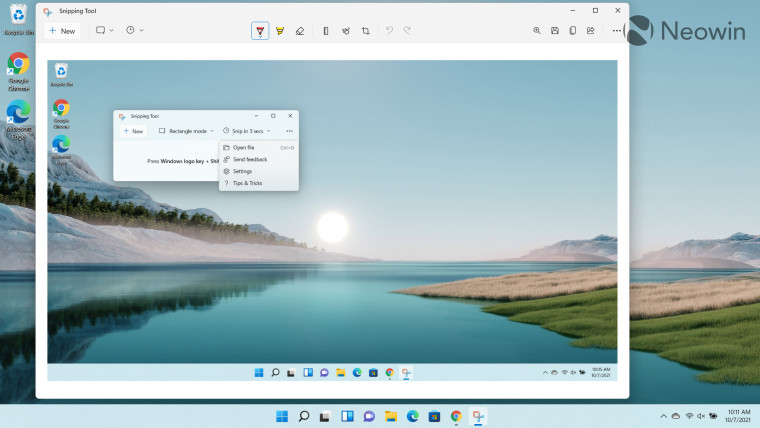The image size is (760, 428).
Task: Choose the Eraser tool
Action: [x=300, y=31]
